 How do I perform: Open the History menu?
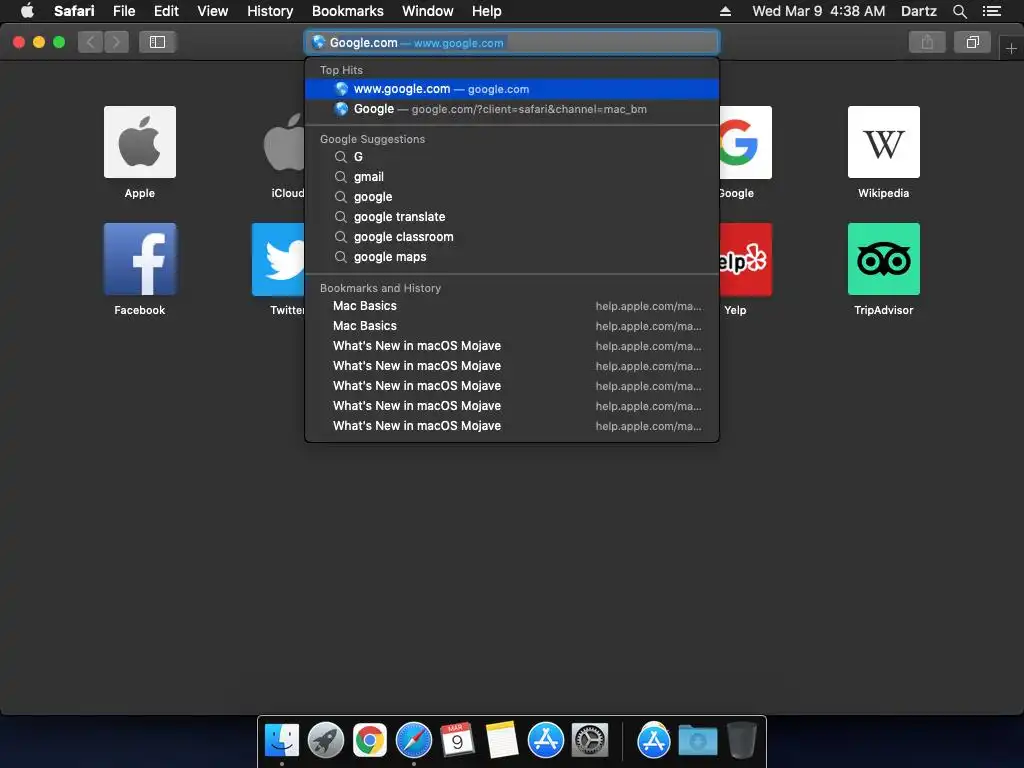click(270, 11)
